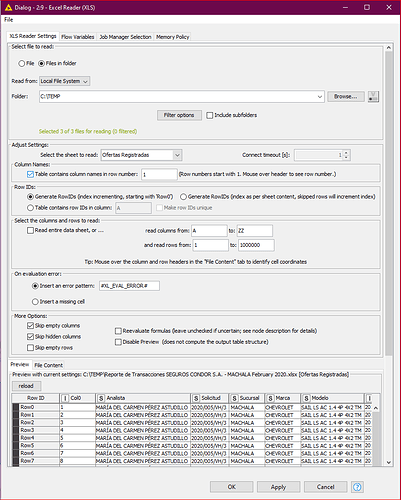Click the S type icon of Sucursal column

tap(235, 398)
